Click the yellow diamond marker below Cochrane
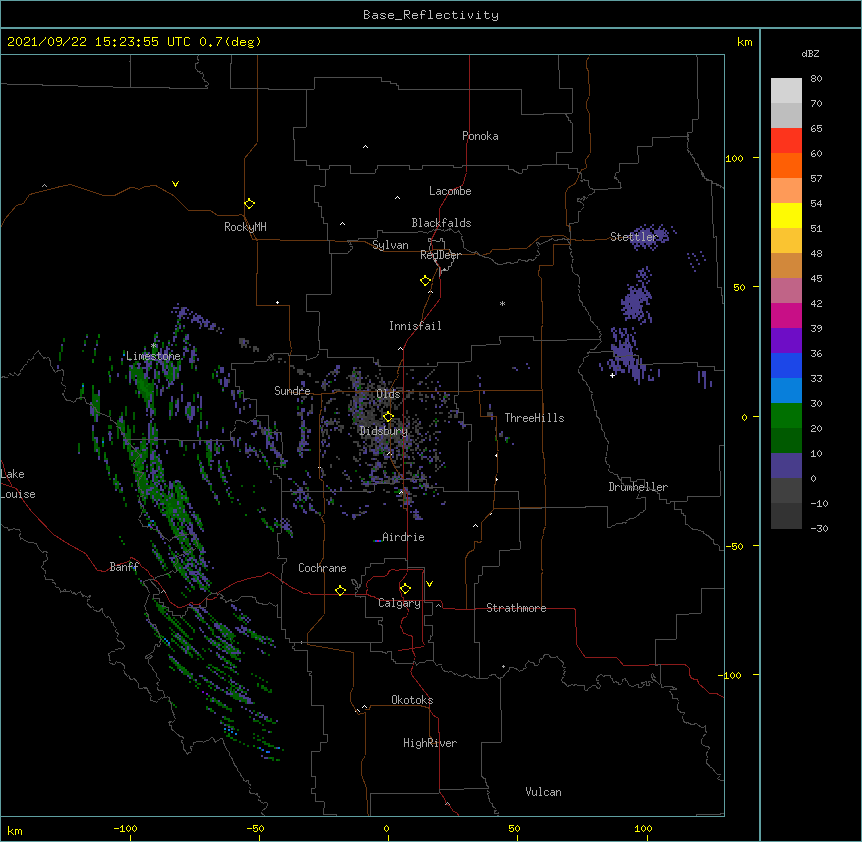 click(340, 590)
